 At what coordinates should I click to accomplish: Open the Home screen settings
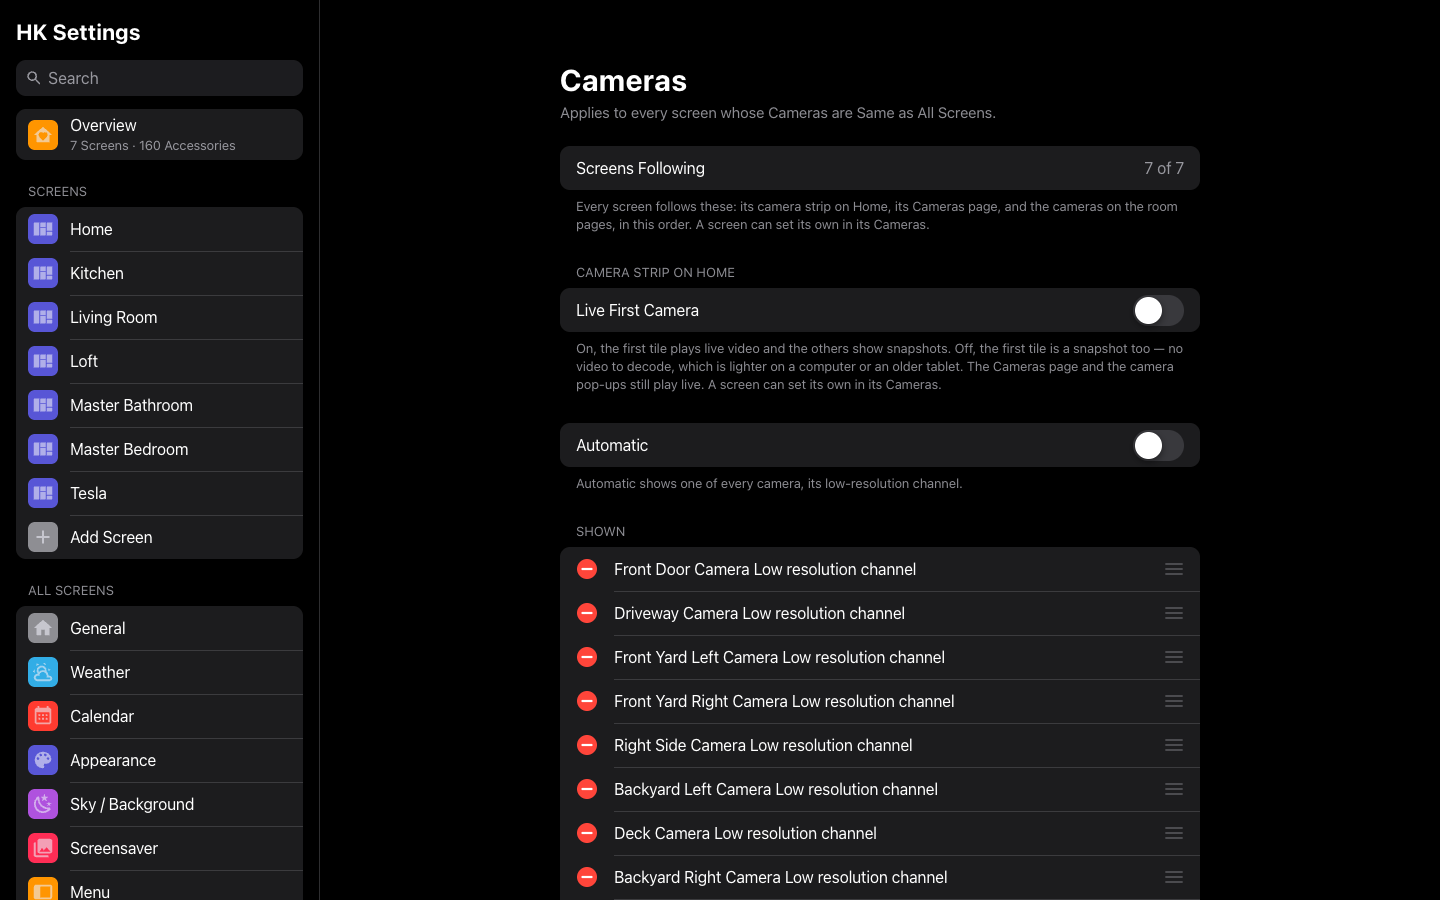(x=159, y=229)
